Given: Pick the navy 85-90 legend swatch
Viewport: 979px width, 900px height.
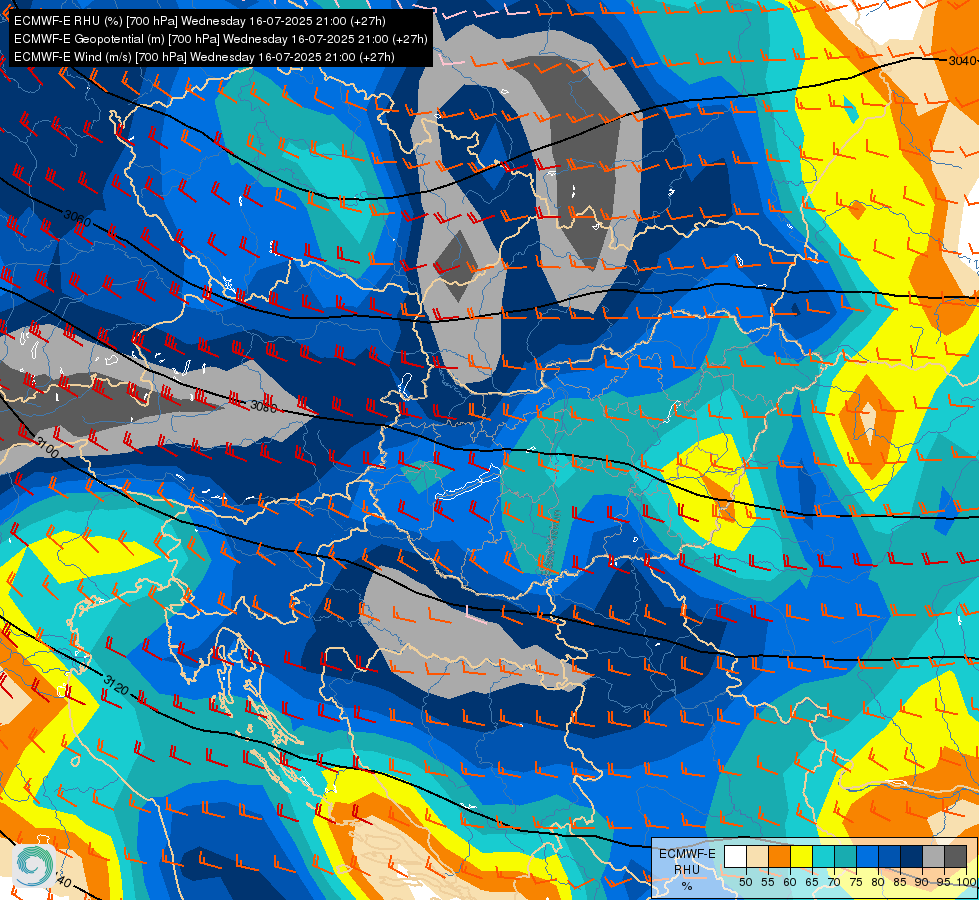Looking at the screenshot, I should (911, 856).
